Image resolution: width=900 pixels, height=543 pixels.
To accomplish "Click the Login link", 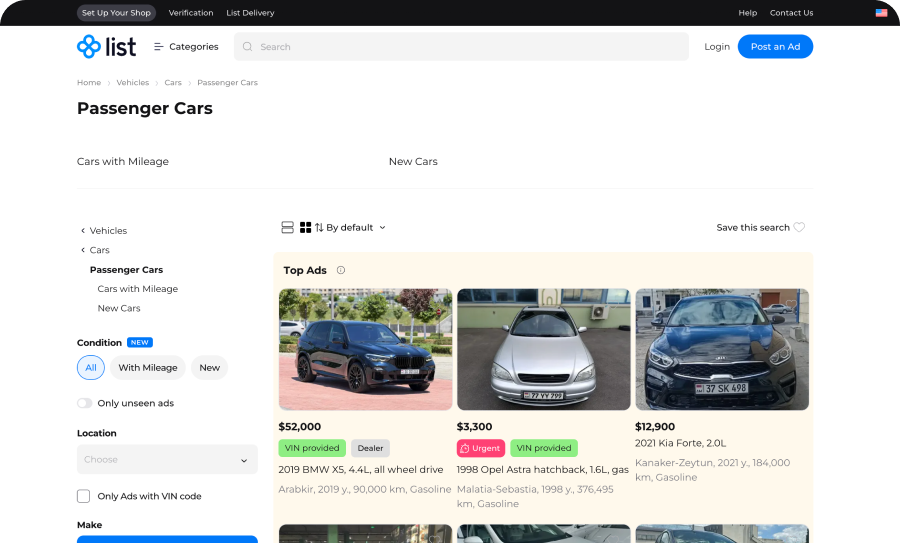I will point(717,46).
